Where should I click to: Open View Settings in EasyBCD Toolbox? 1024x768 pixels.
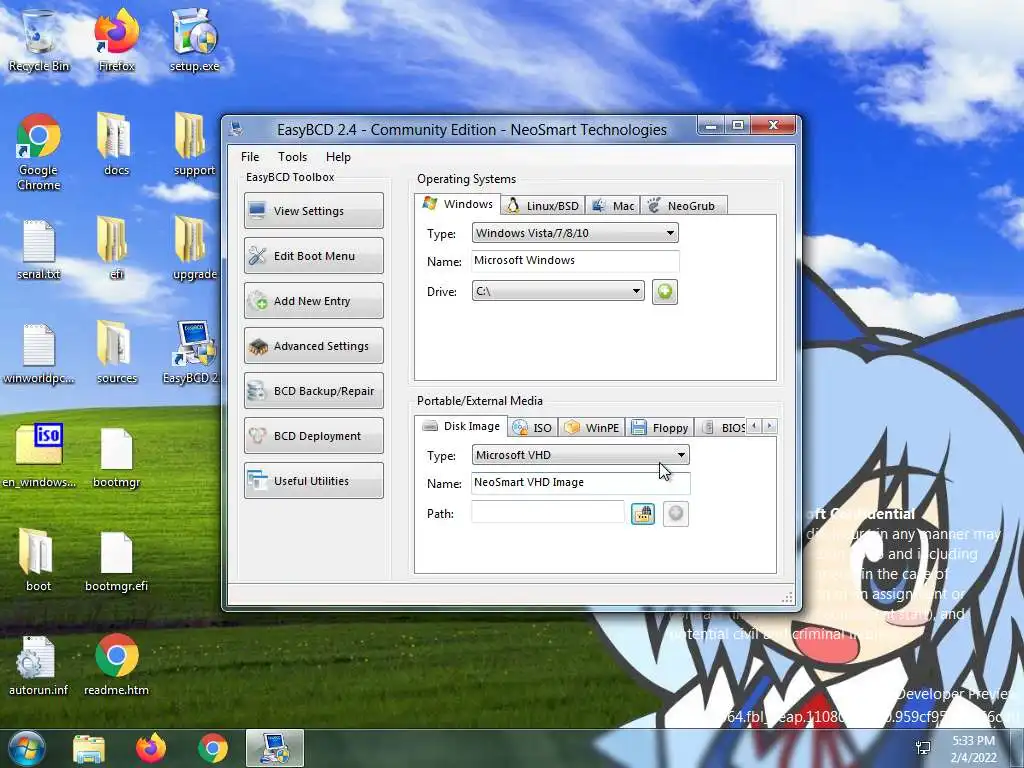click(x=313, y=210)
